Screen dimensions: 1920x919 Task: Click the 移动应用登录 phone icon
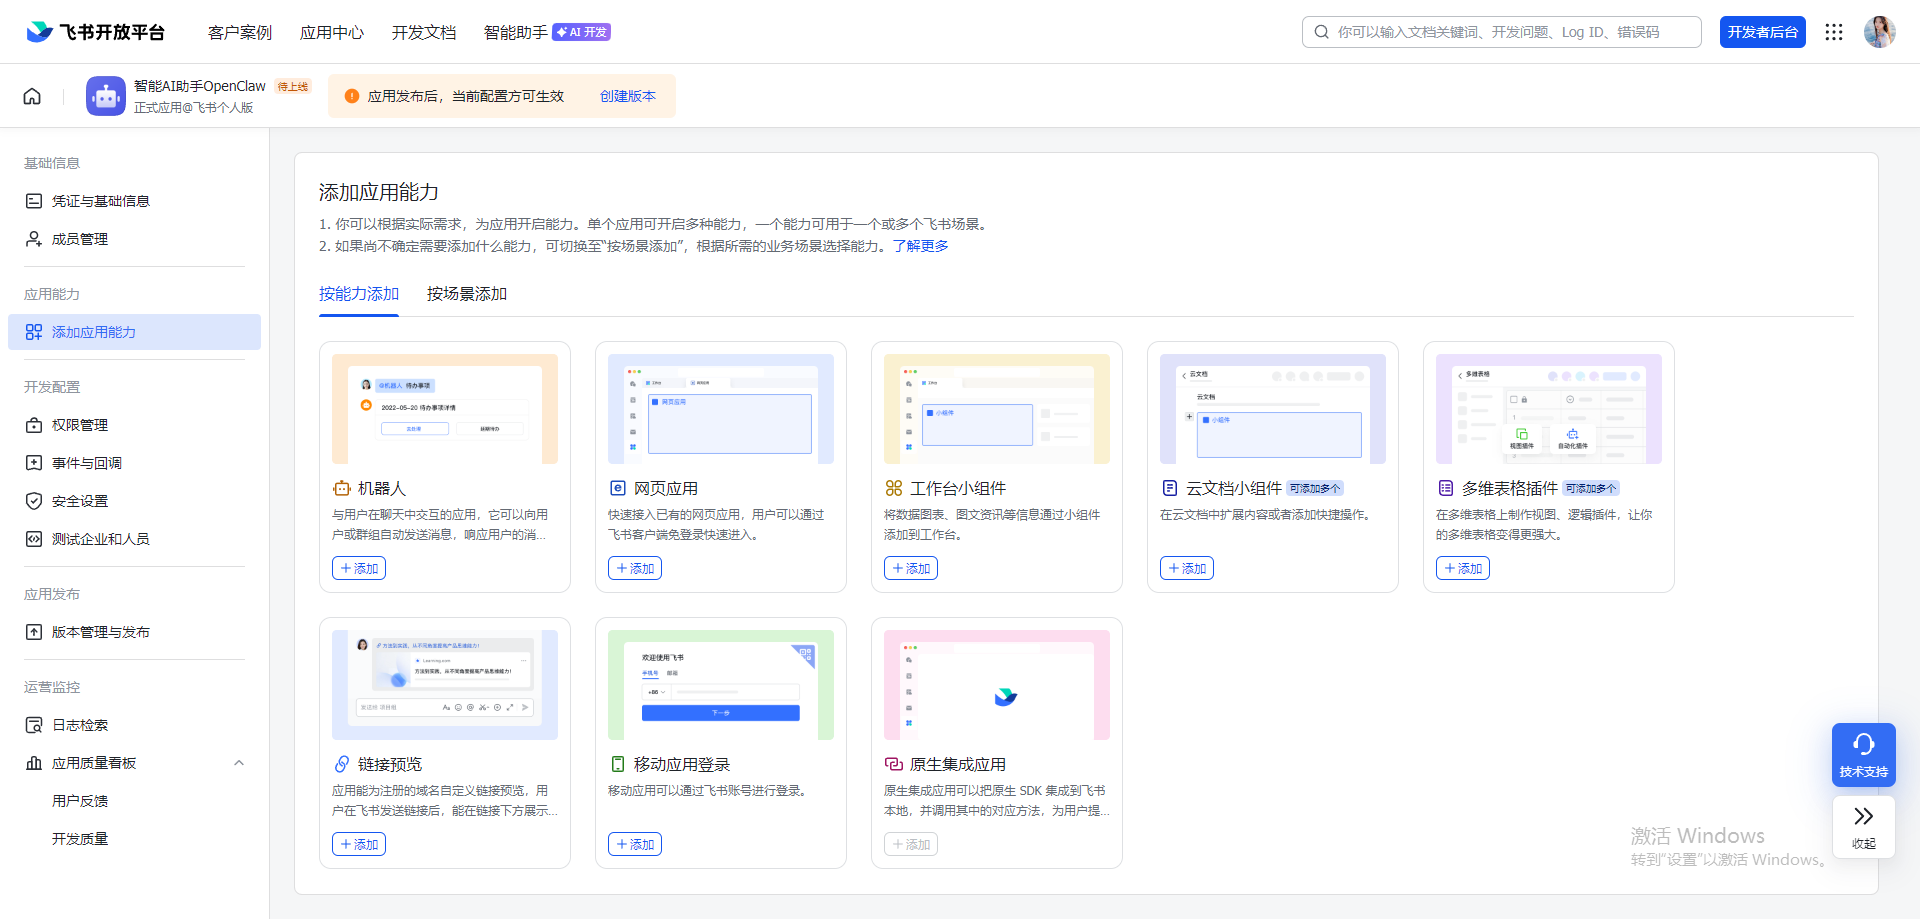618,764
